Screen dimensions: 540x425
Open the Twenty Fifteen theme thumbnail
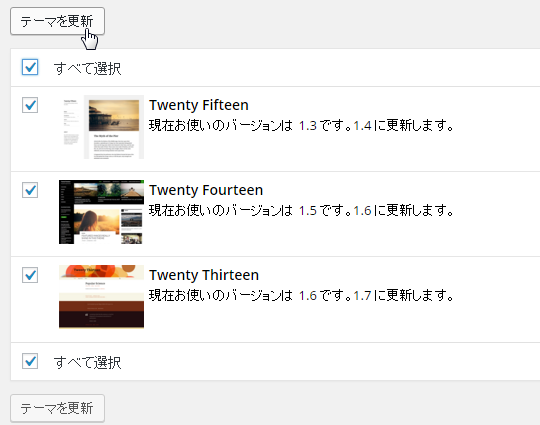(x=102, y=127)
